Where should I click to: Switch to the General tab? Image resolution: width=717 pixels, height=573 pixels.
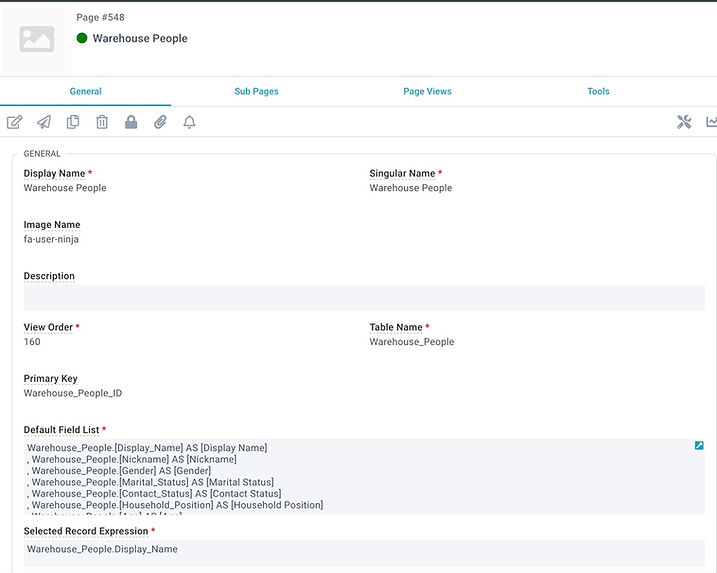(x=86, y=91)
